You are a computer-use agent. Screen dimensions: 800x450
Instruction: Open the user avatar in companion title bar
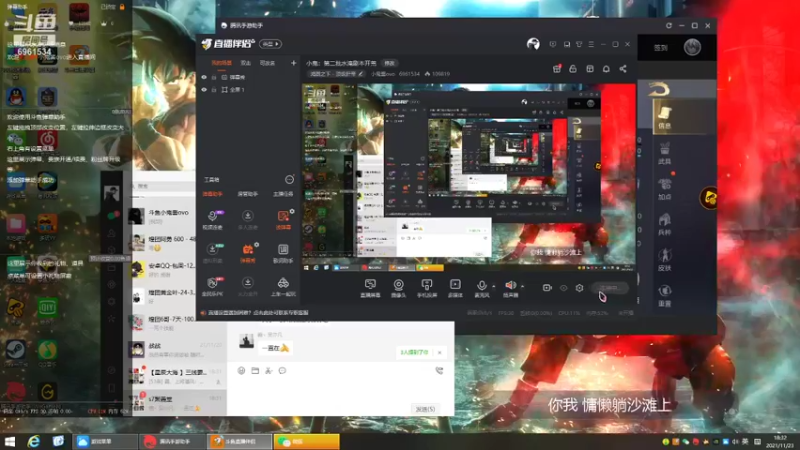pyautogui.click(x=533, y=44)
